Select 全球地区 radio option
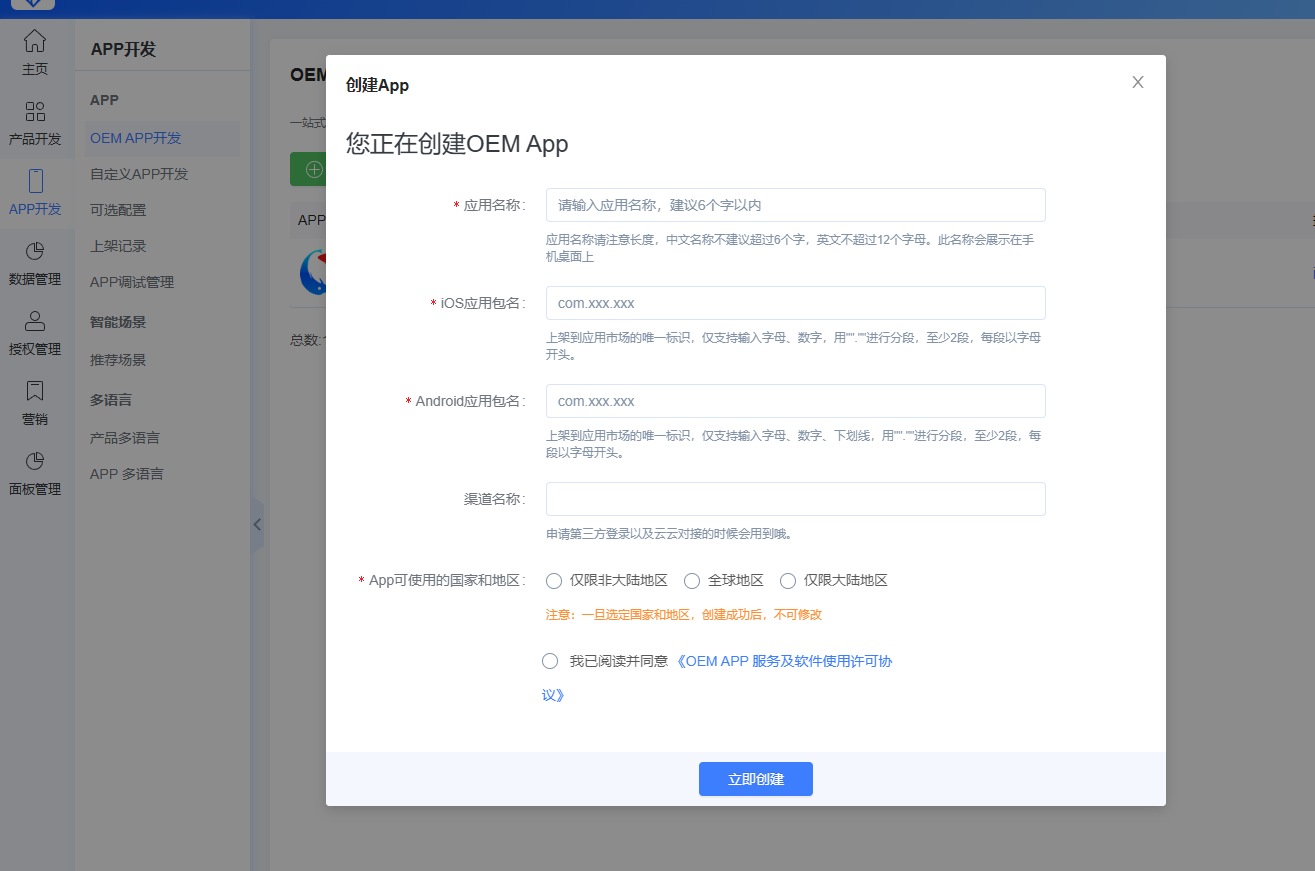 692,581
